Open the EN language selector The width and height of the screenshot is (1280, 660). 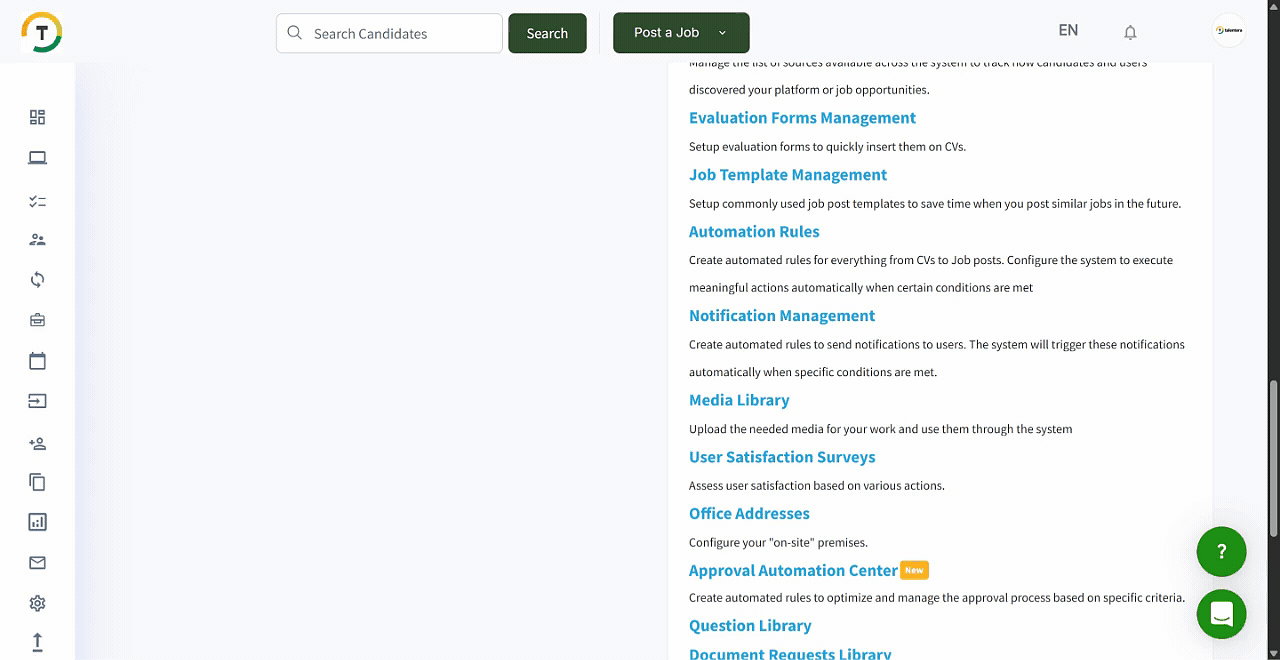1068,30
